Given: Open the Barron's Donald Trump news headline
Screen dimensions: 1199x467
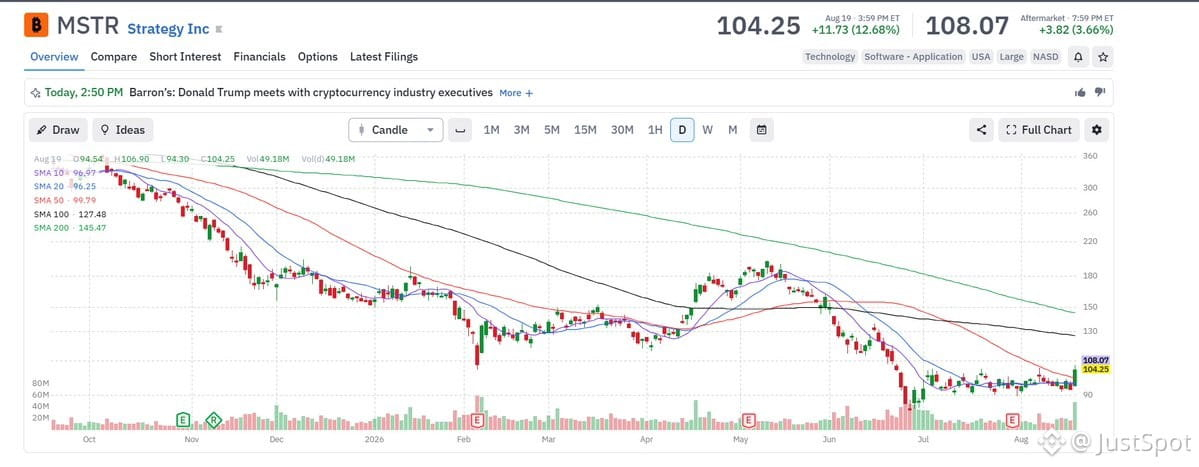Looking at the screenshot, I should [311, 92].
